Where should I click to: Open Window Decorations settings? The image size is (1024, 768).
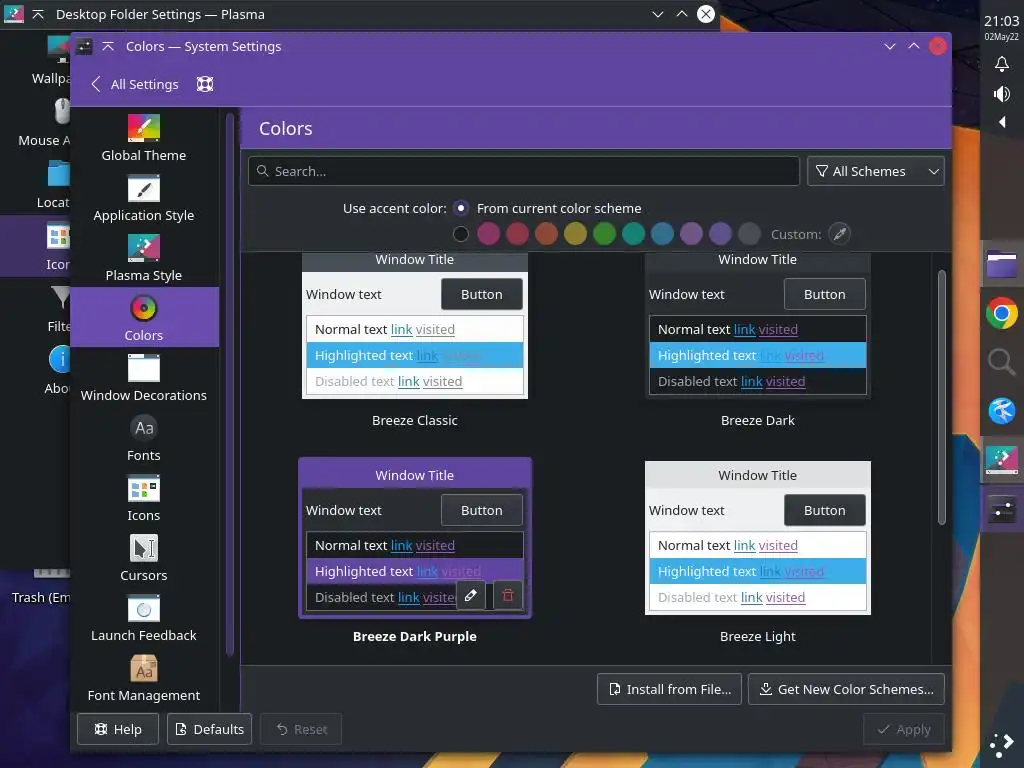144,378
